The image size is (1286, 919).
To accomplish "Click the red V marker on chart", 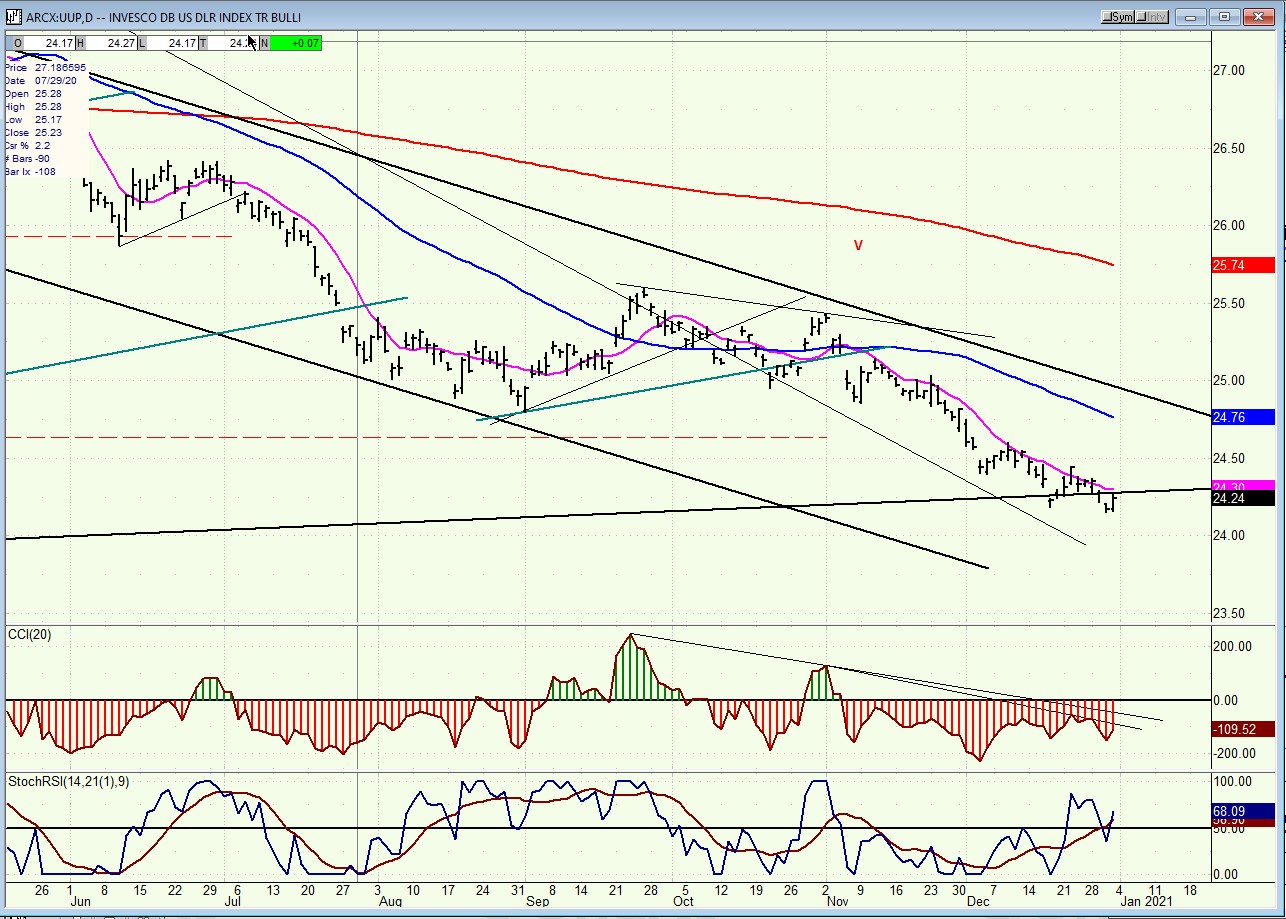I will coord(858,246).
